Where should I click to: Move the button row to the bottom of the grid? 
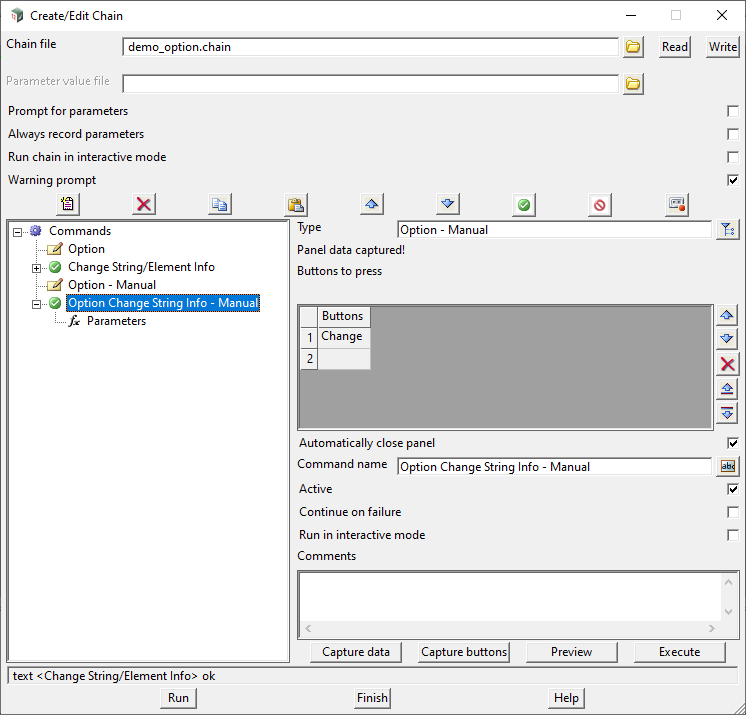[x=727, y=413]
